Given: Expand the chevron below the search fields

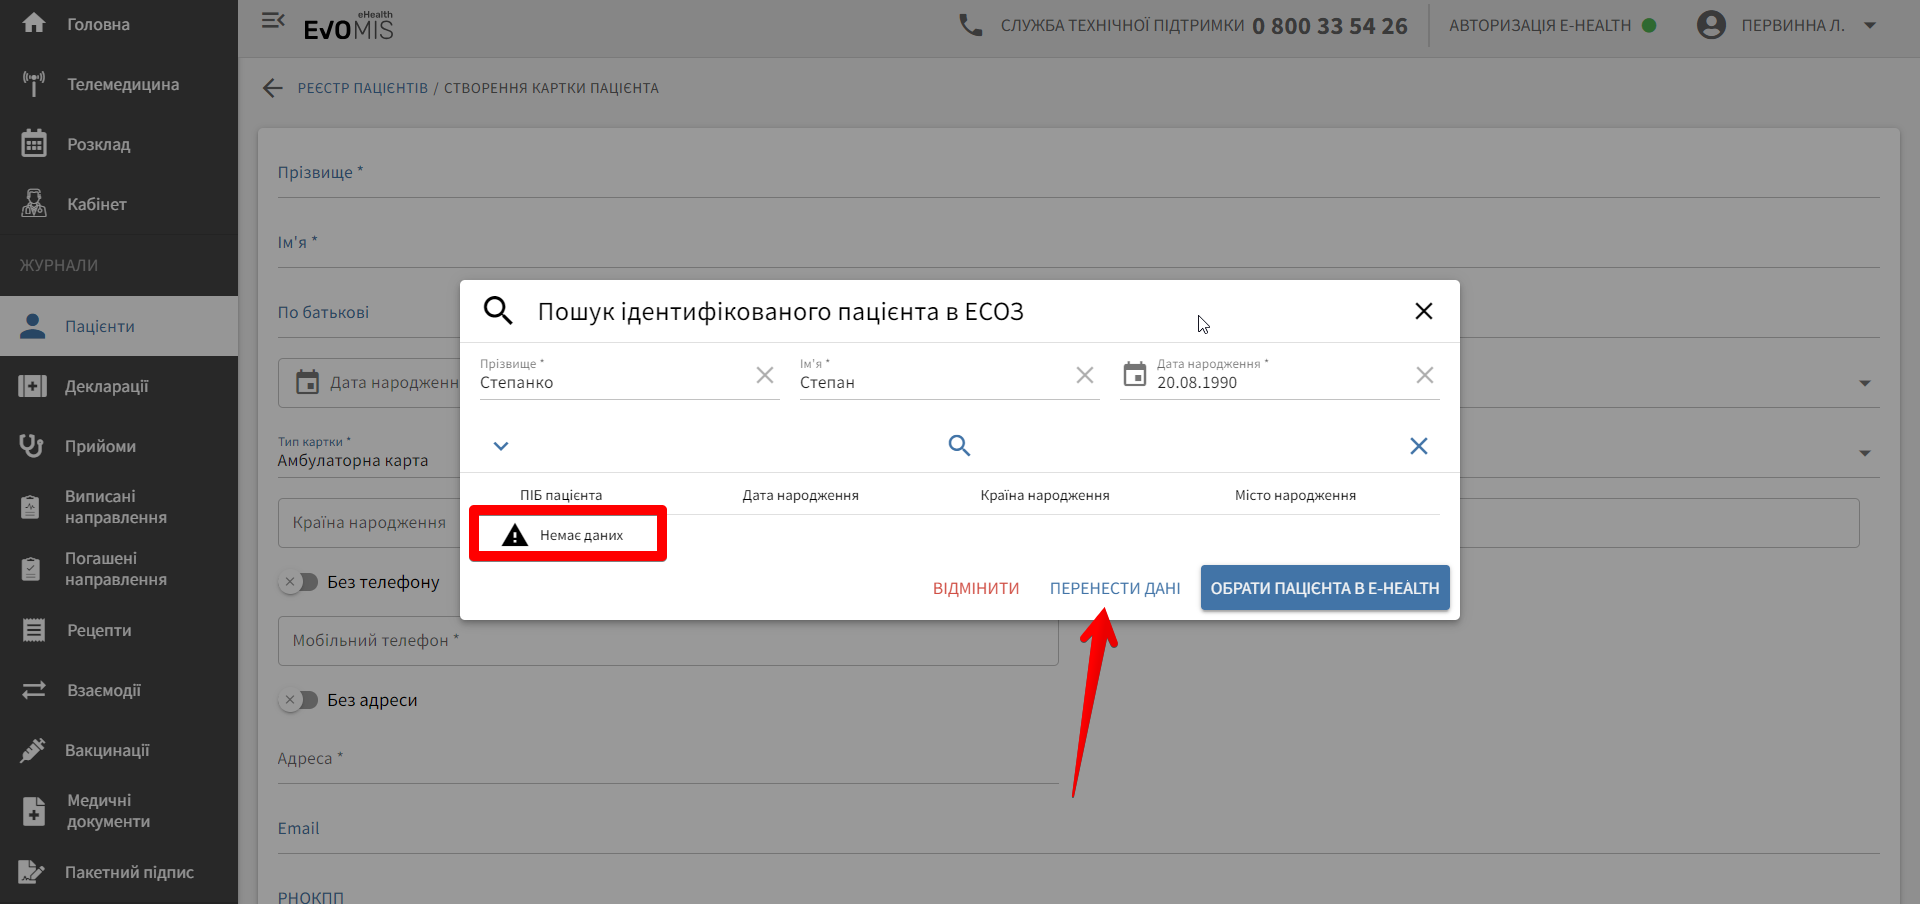Looking at the screenshot, I should [x=500, y=446].
